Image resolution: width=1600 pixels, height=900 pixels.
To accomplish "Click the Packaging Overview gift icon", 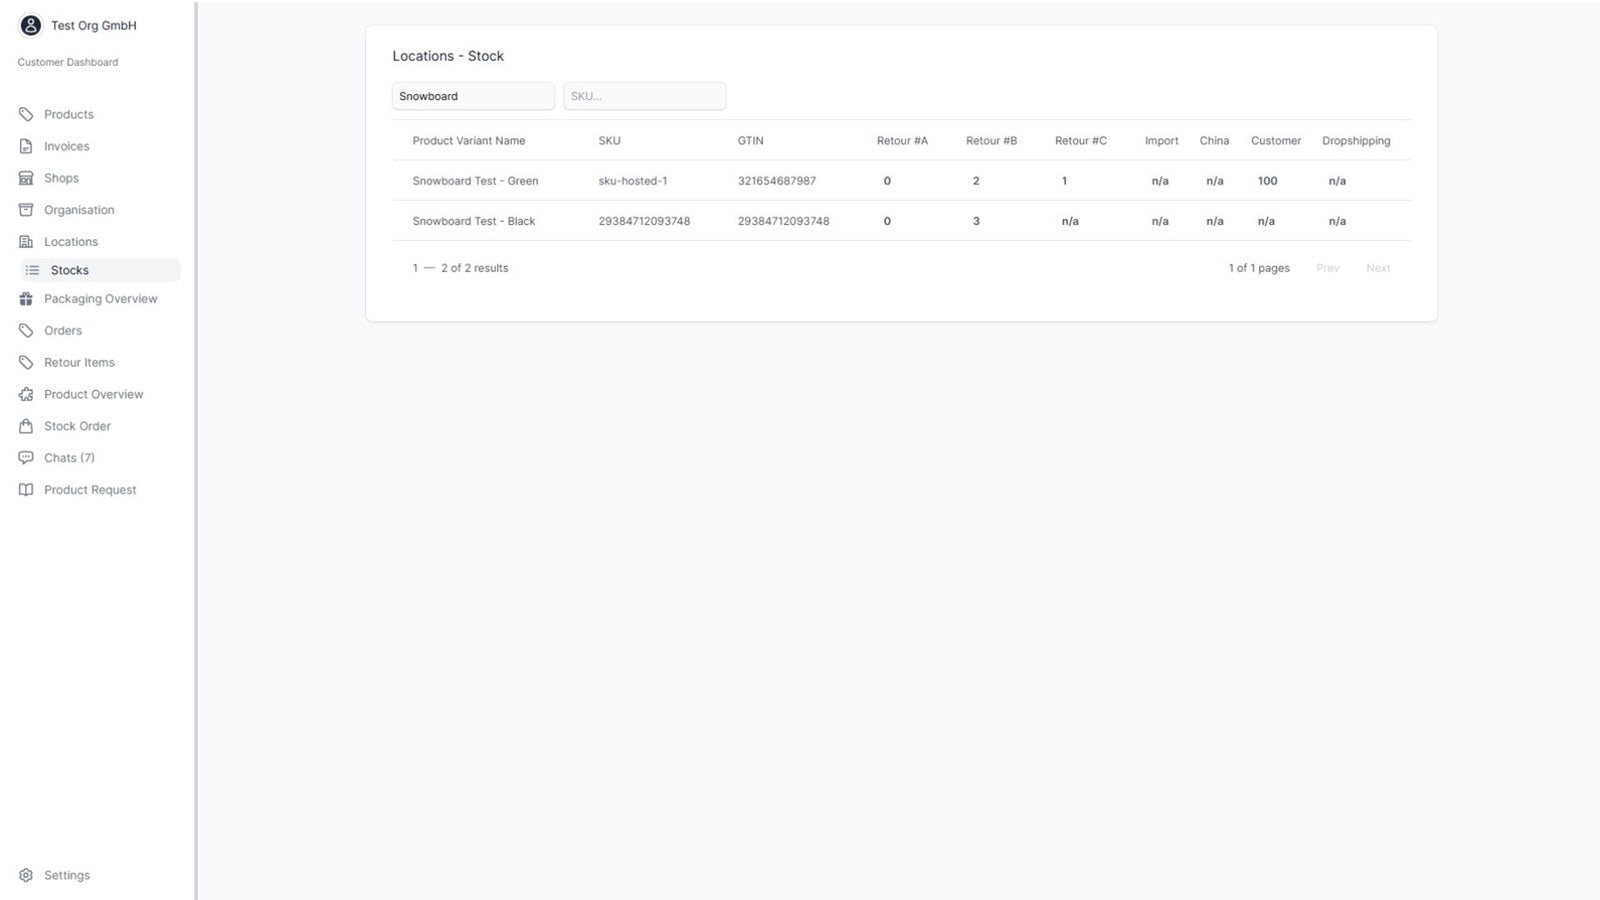I will click(26, 299).
